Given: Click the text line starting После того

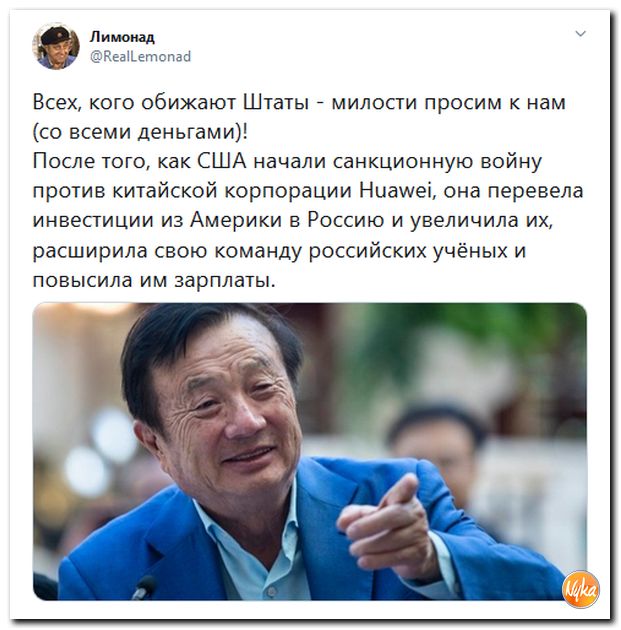Looking at the screenshot, I should click(287, 161).
